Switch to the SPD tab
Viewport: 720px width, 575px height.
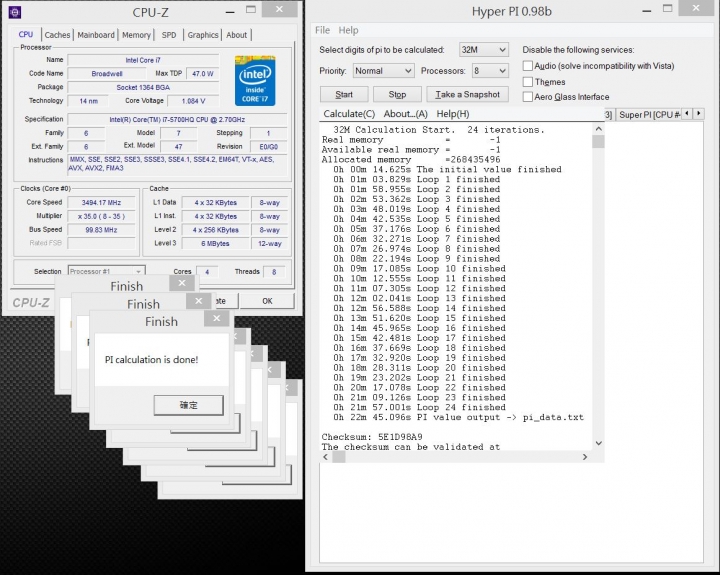[169, 35]
